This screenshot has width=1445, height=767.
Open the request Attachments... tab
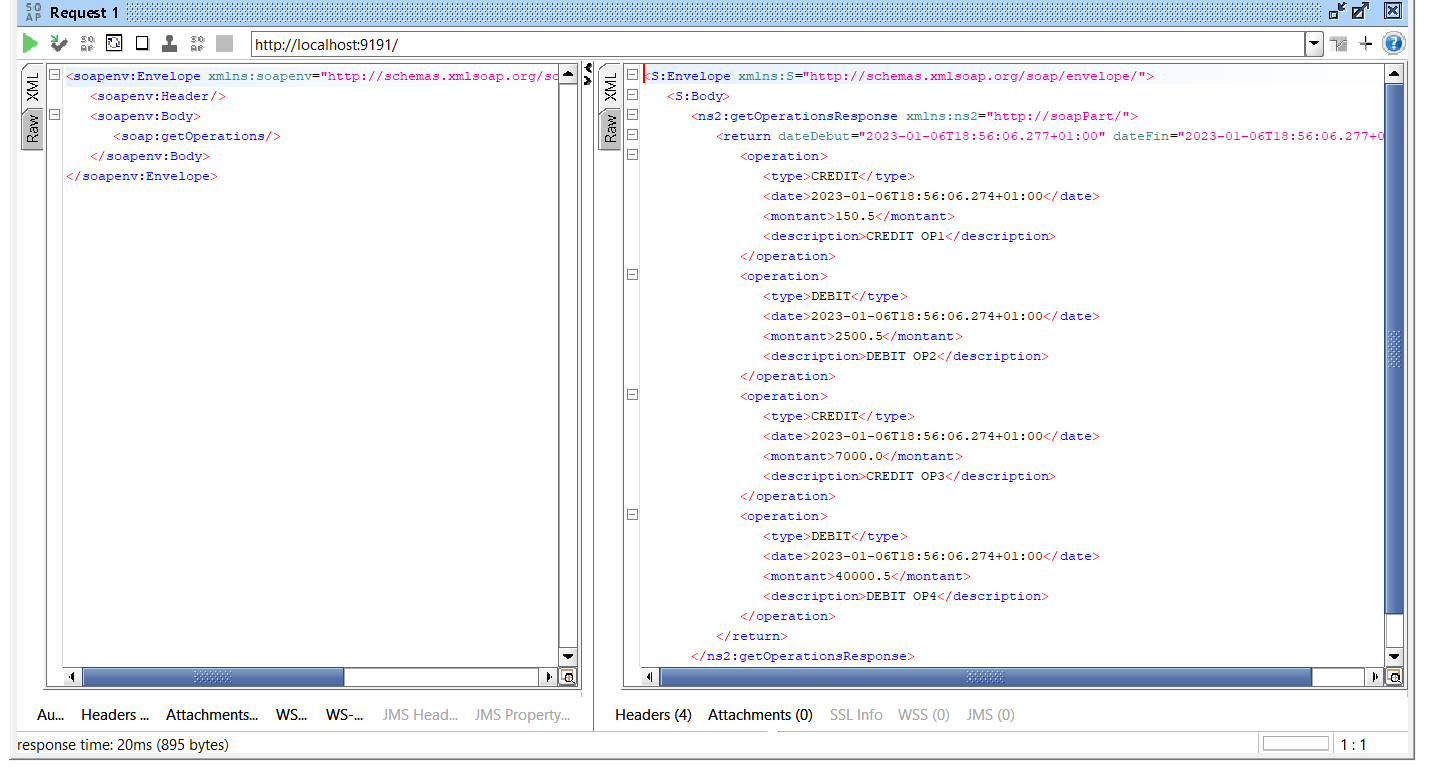point(212,715)
